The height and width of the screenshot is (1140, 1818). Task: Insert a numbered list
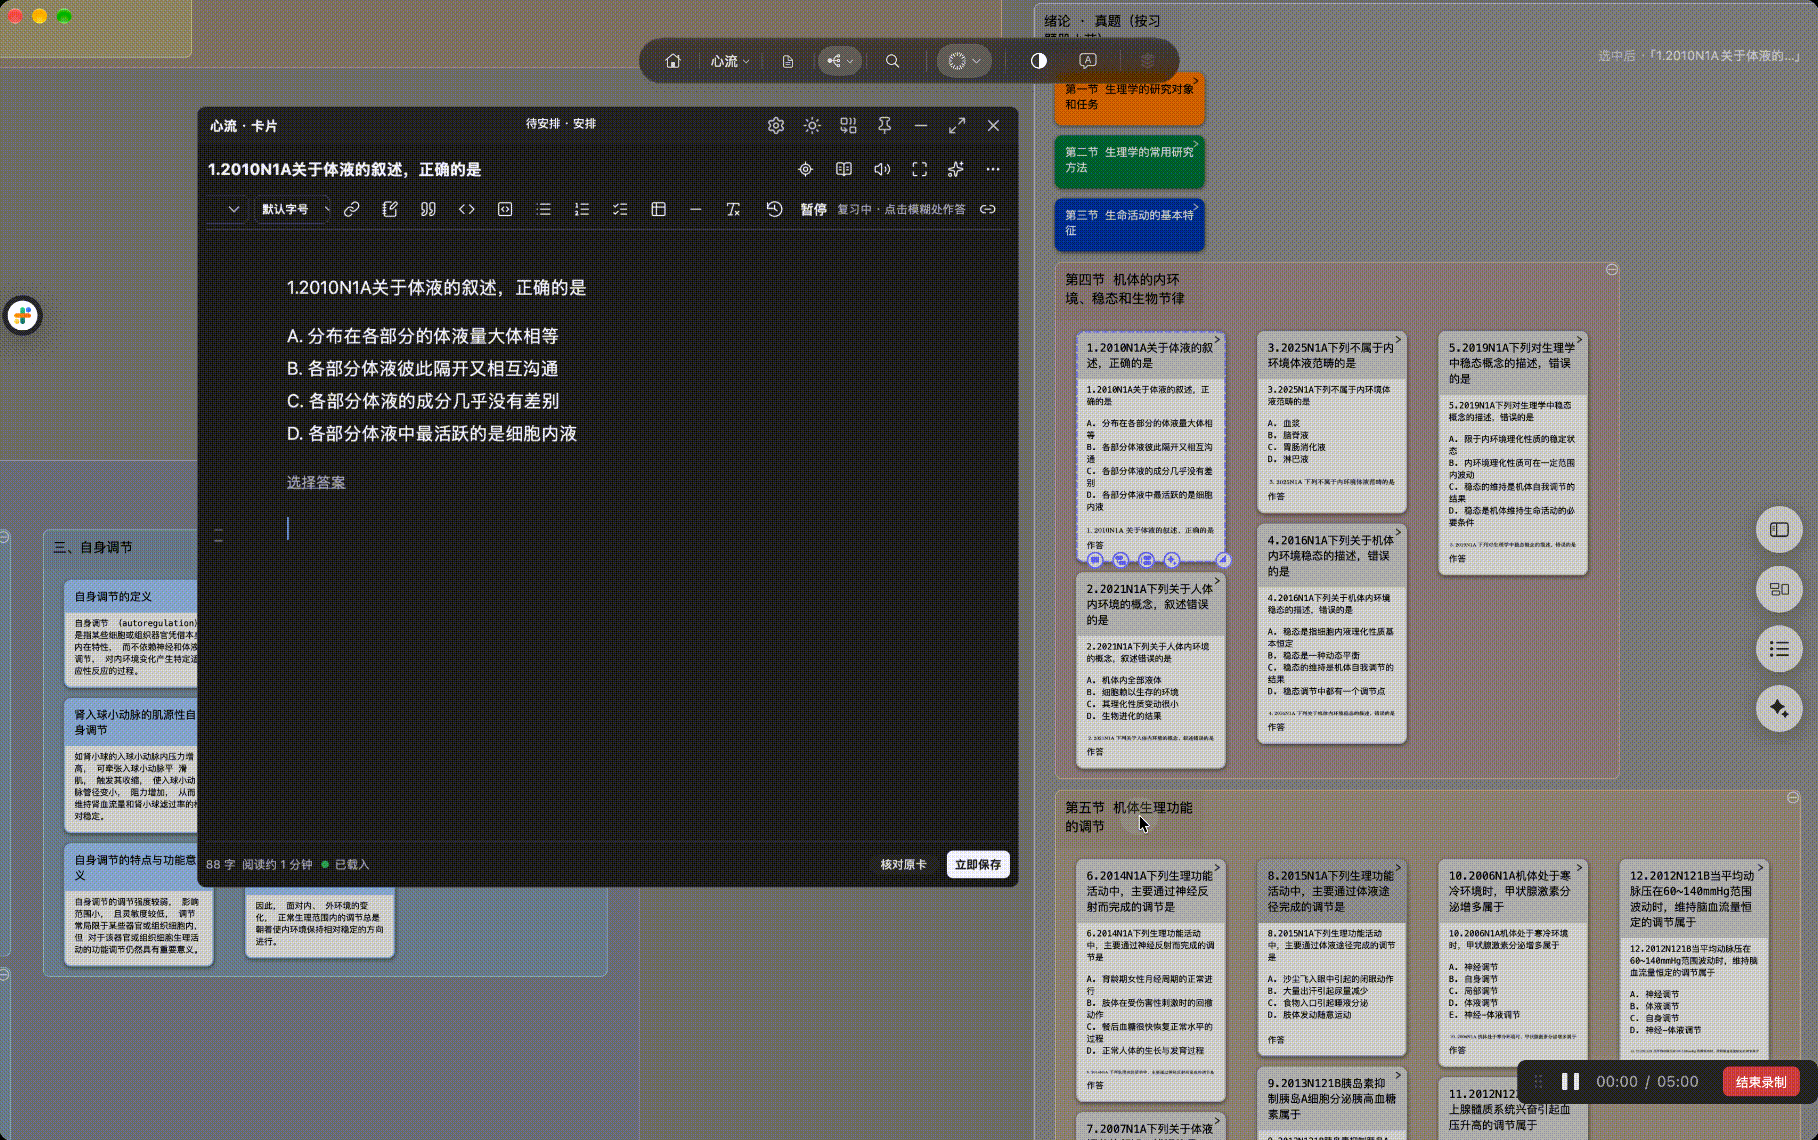click(582, 209)
